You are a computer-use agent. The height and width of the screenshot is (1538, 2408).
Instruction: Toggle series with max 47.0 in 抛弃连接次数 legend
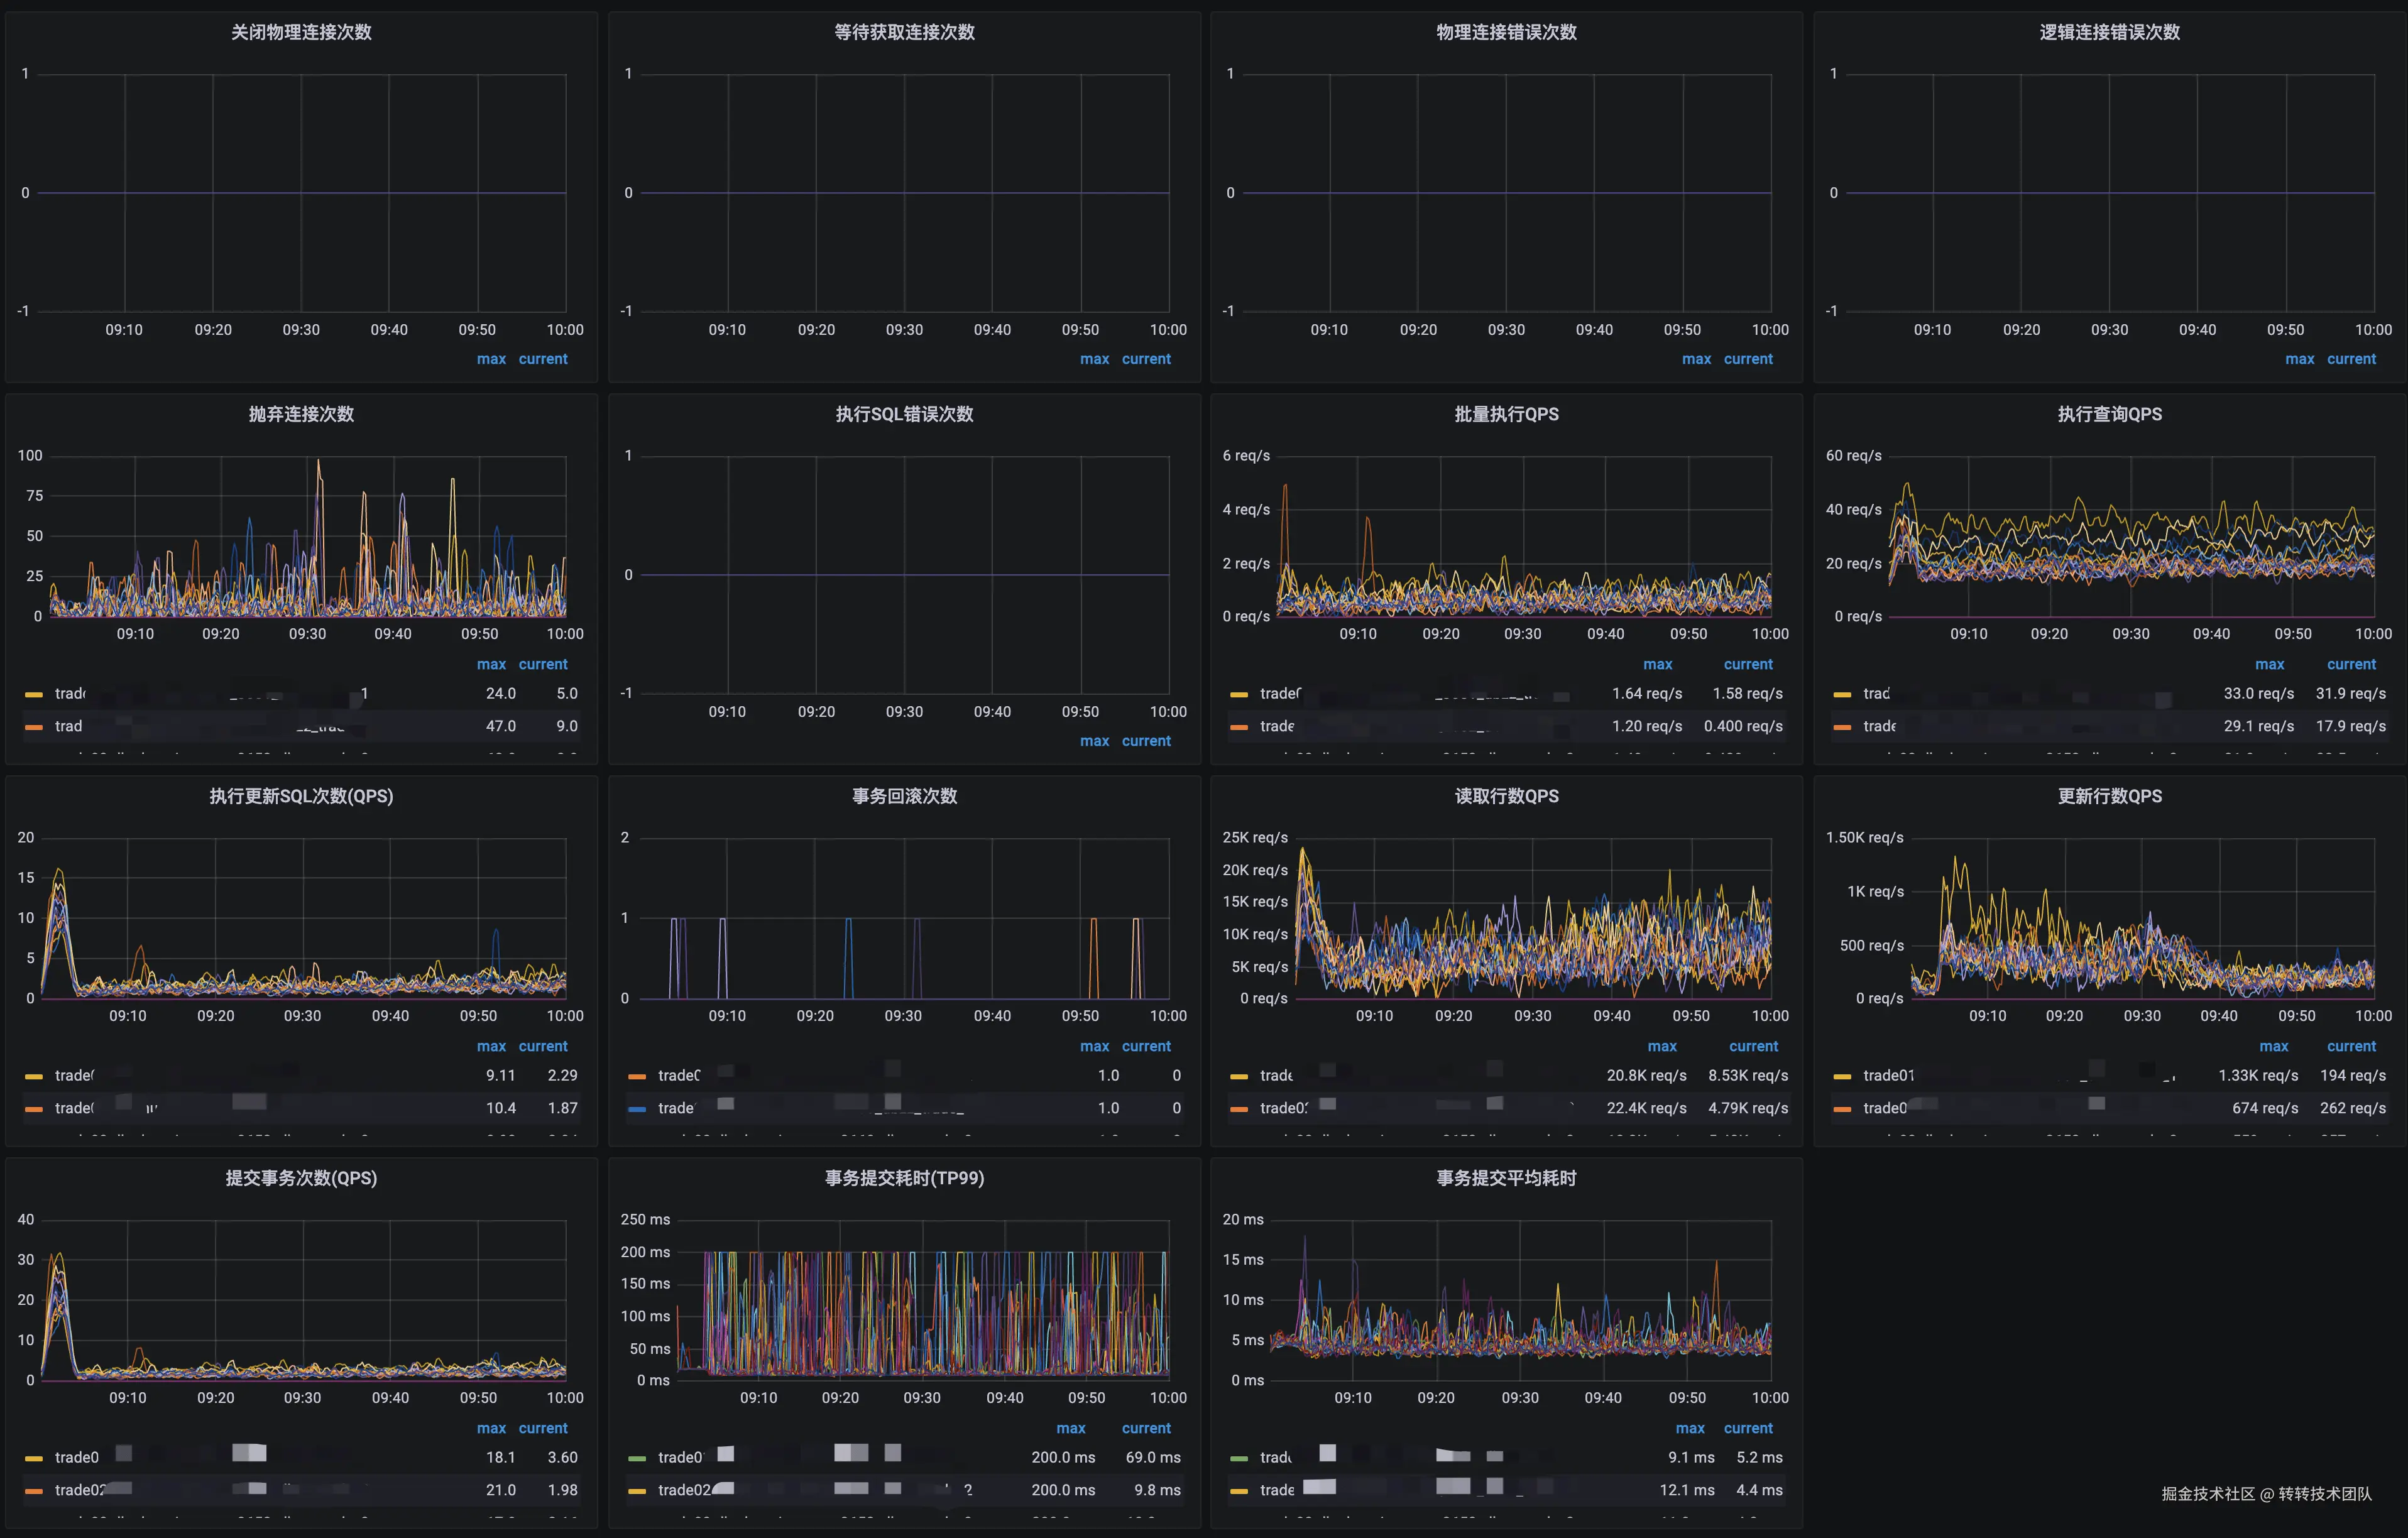pos(69,727)
